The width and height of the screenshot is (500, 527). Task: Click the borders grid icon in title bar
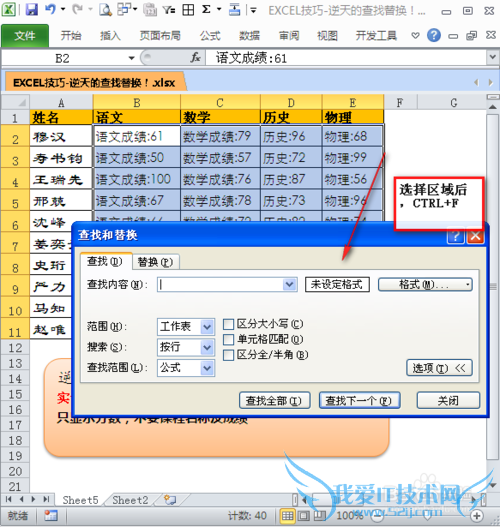click(188, 9)
